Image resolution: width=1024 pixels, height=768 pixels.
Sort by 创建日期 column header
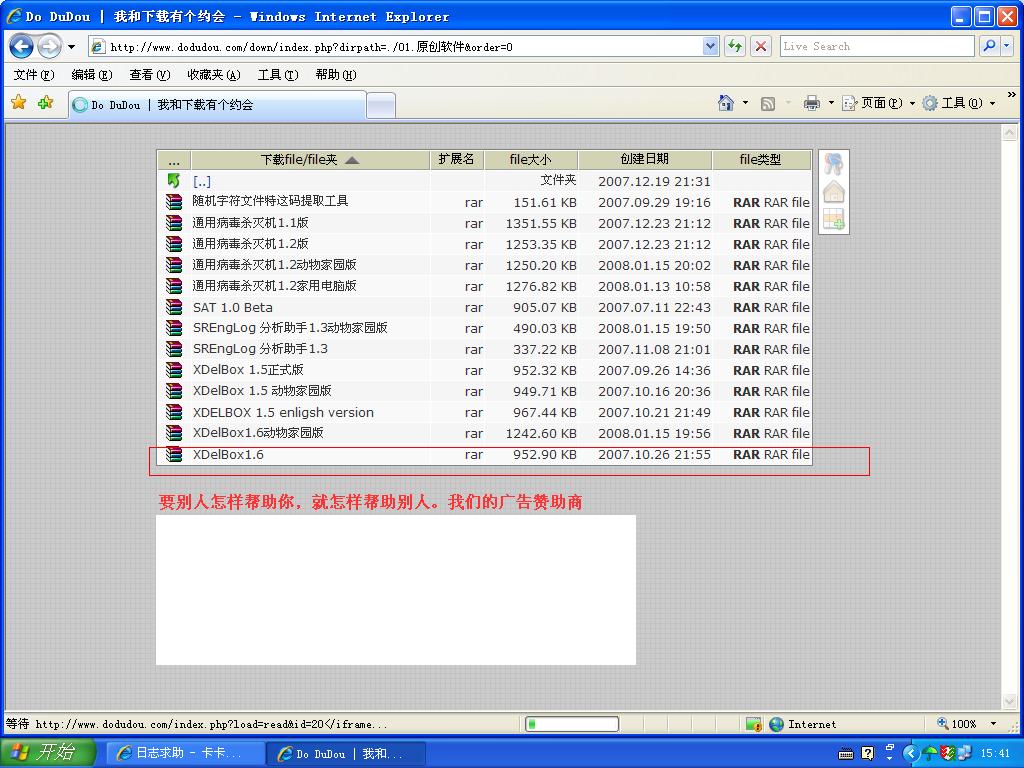(x=645, y=159)
